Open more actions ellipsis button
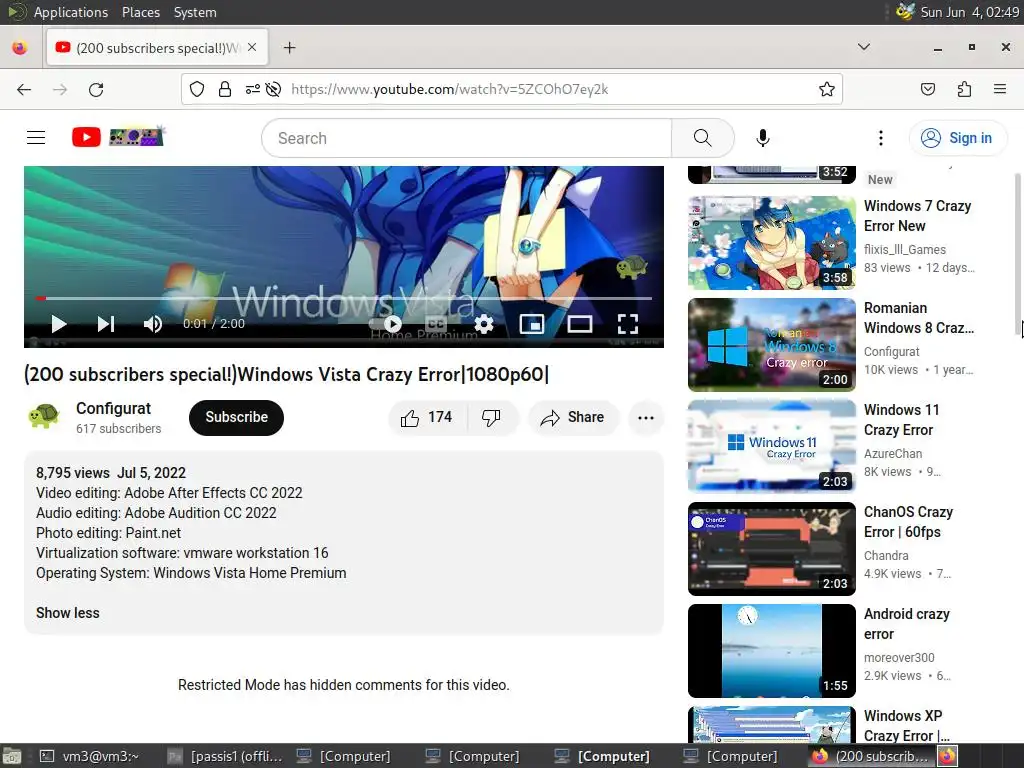The height and width of the screenshot is (768, 1024). (646, 418)
